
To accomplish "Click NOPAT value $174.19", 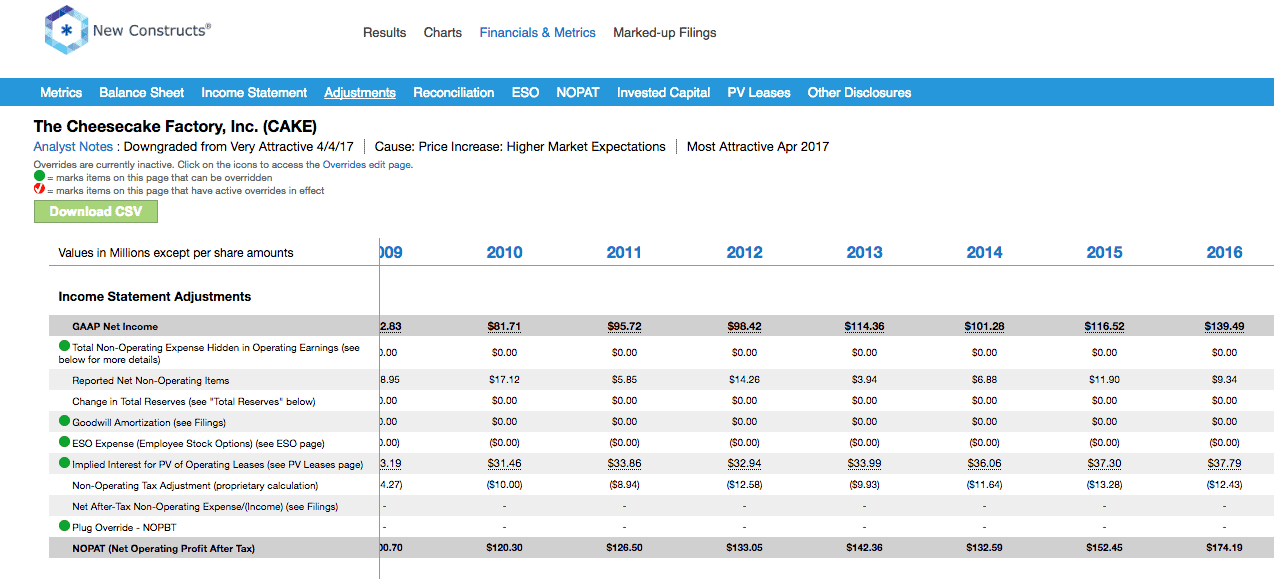I will 1225,548.
